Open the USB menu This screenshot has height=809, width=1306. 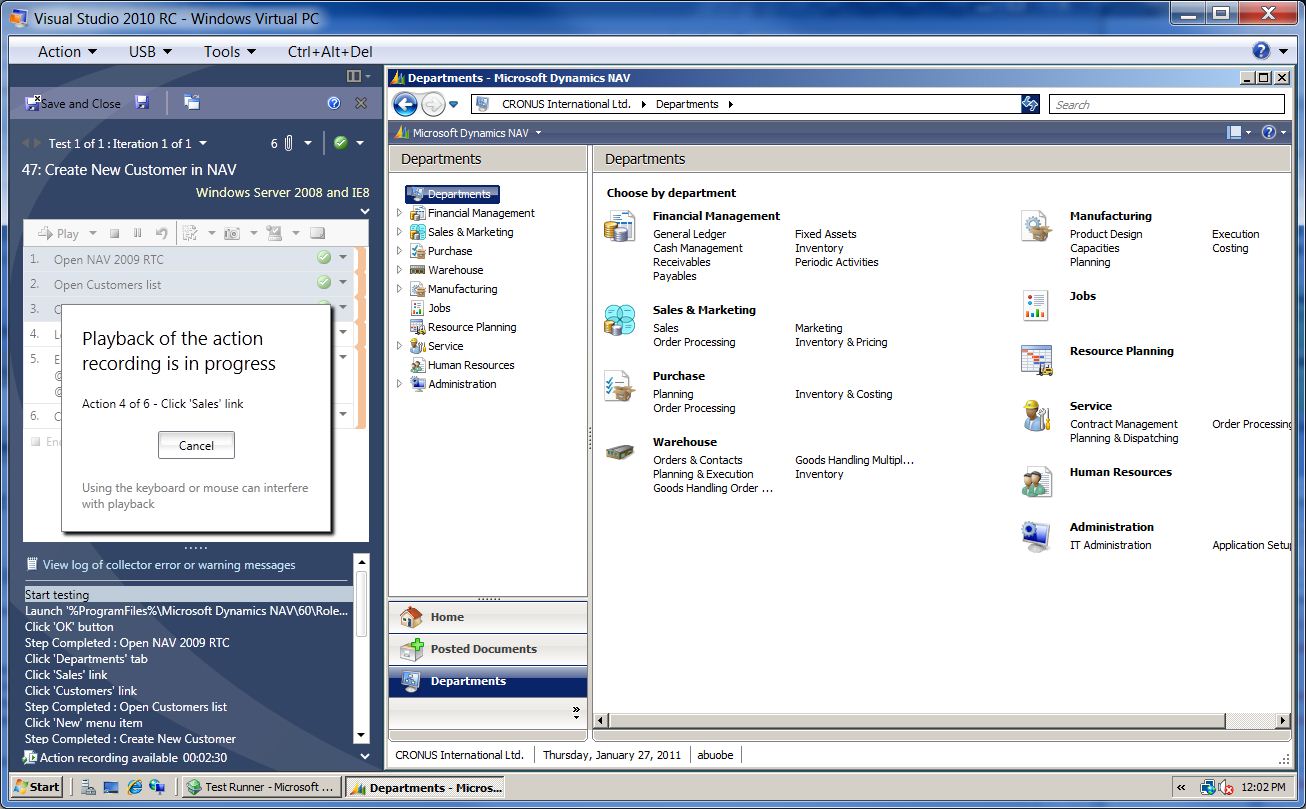pos(150,51)
